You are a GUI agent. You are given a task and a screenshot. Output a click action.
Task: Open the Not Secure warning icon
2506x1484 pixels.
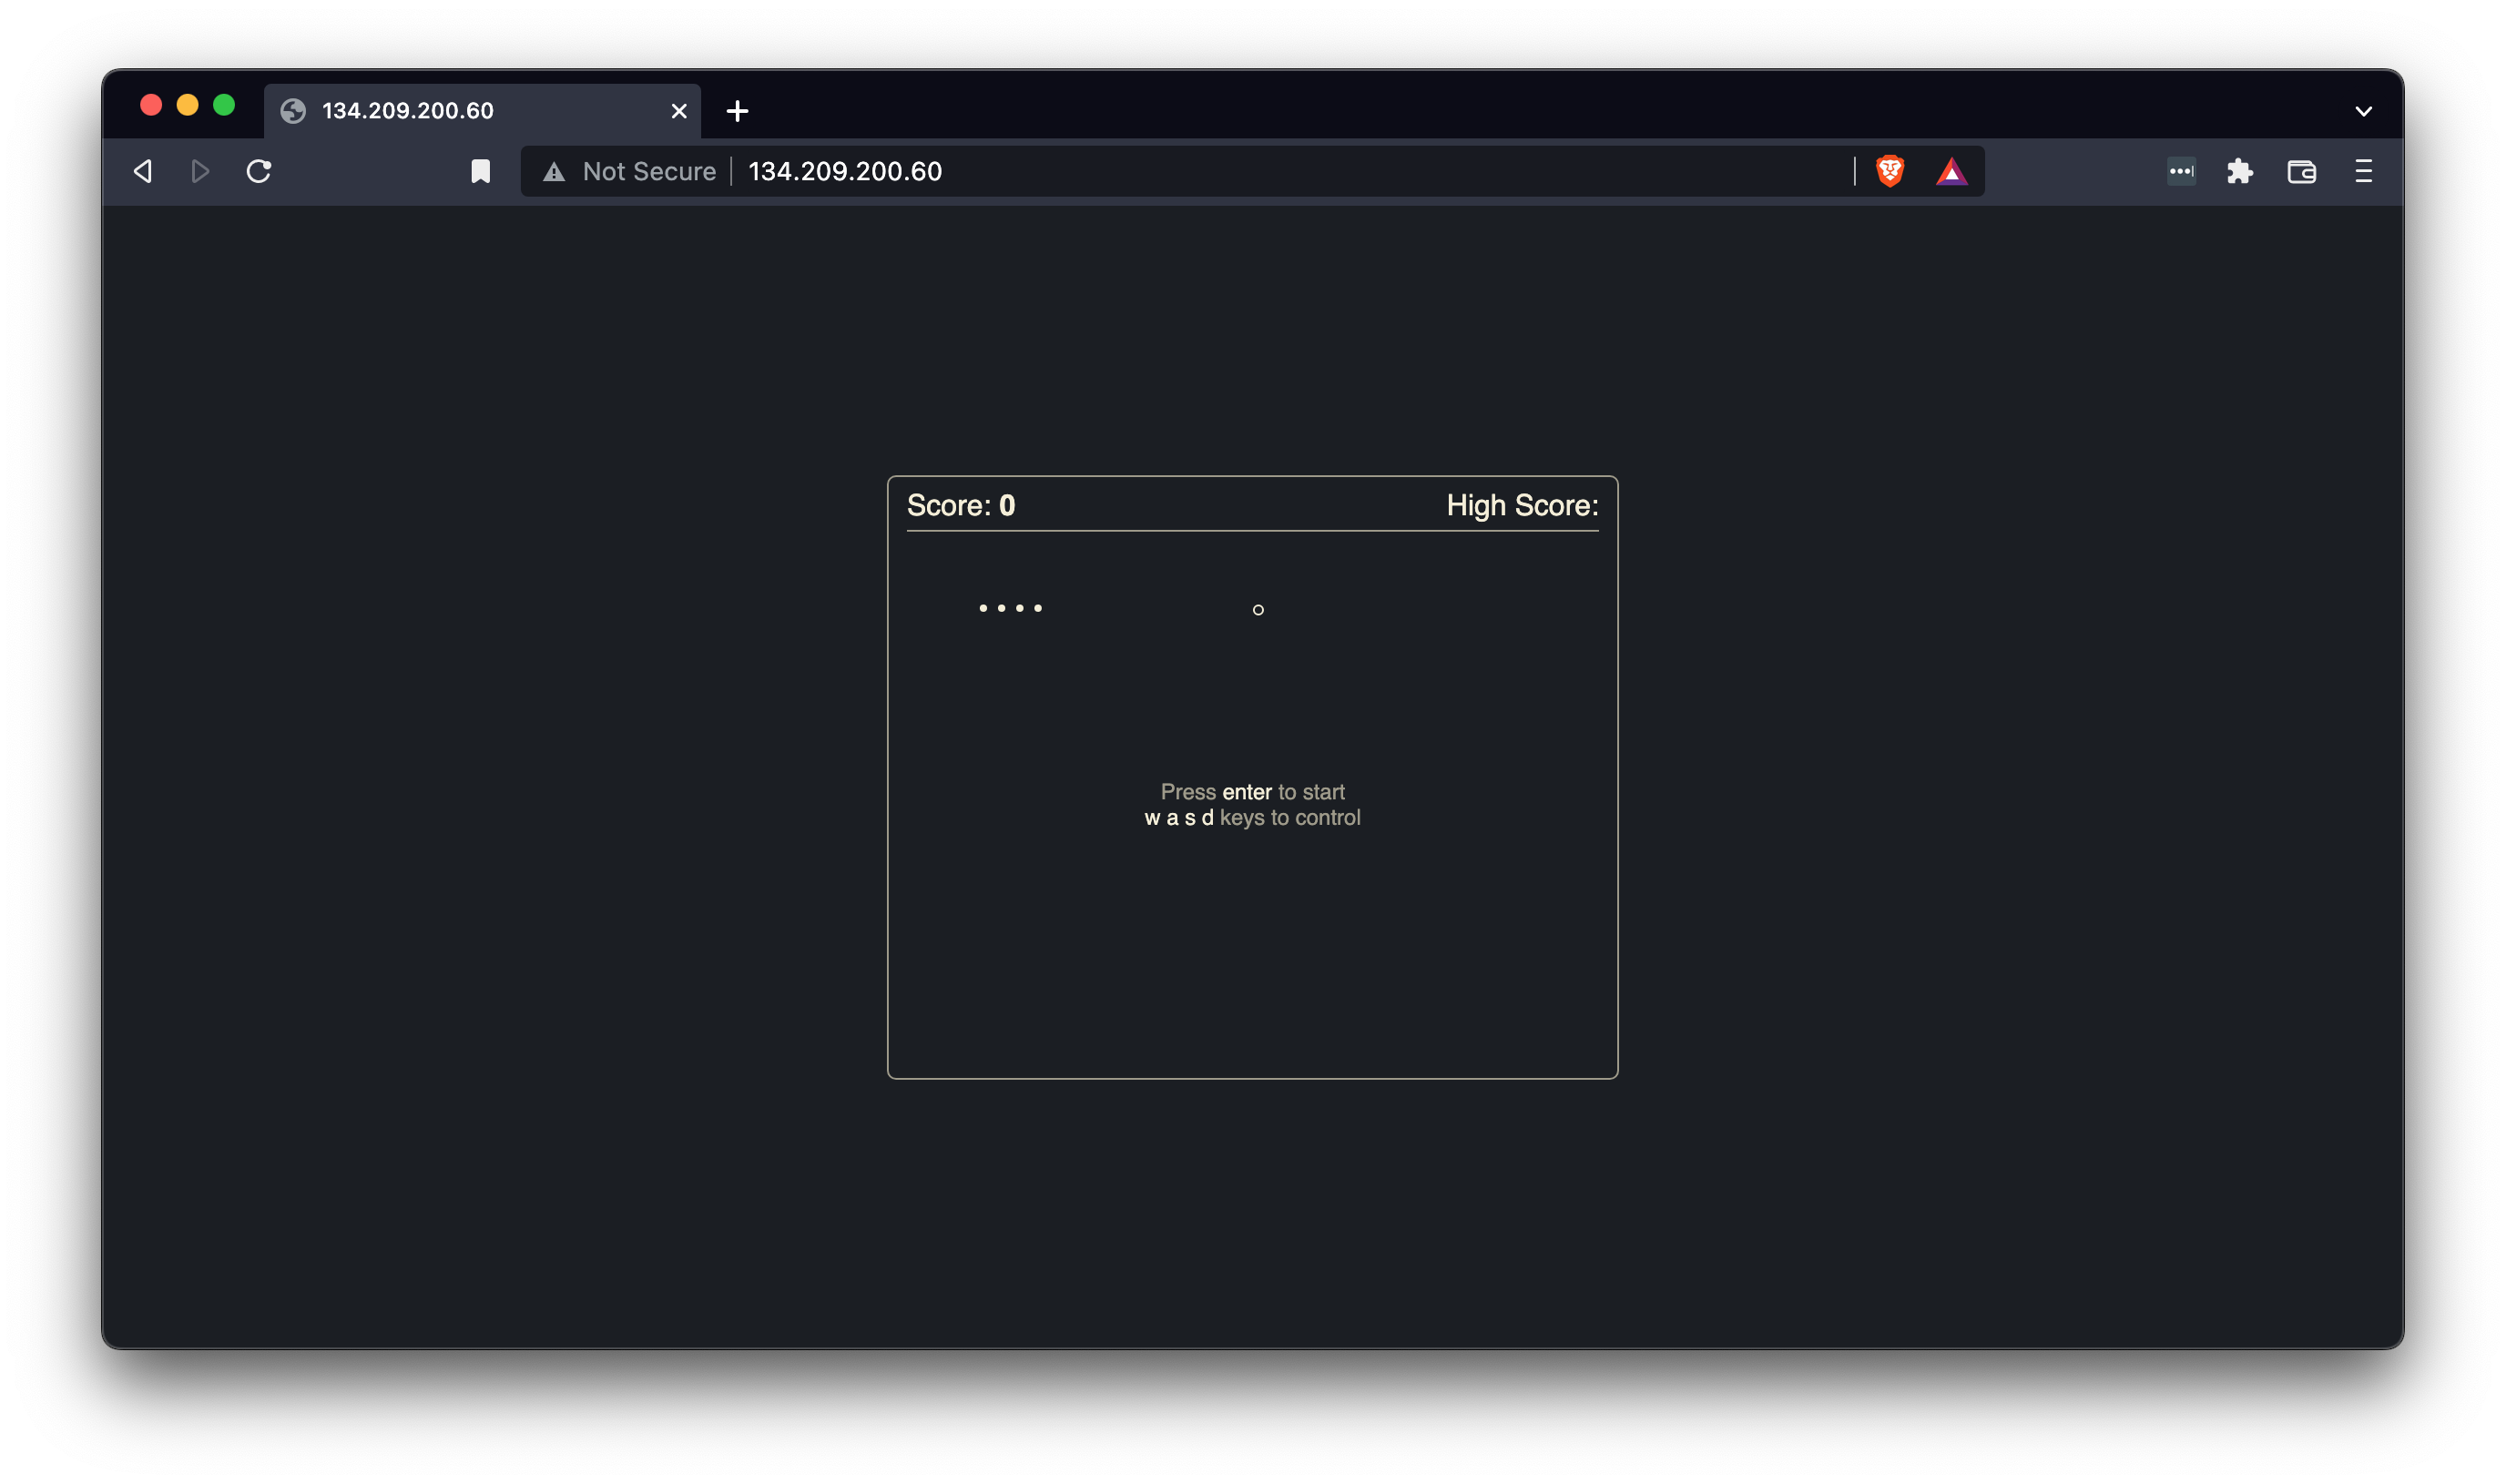coord(554,172)
